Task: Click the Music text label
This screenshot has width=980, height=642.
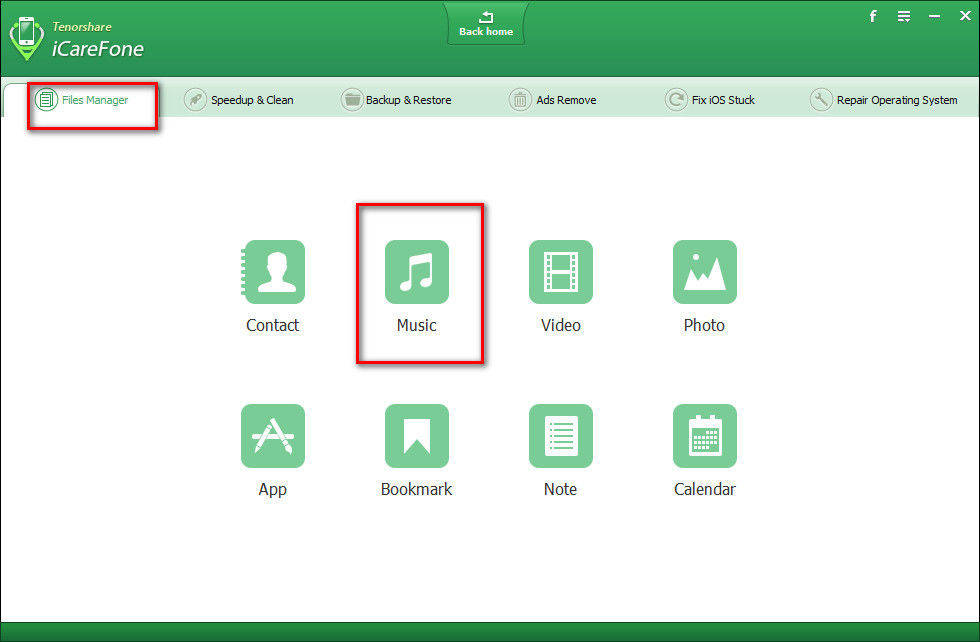Action: pos(417,325)
